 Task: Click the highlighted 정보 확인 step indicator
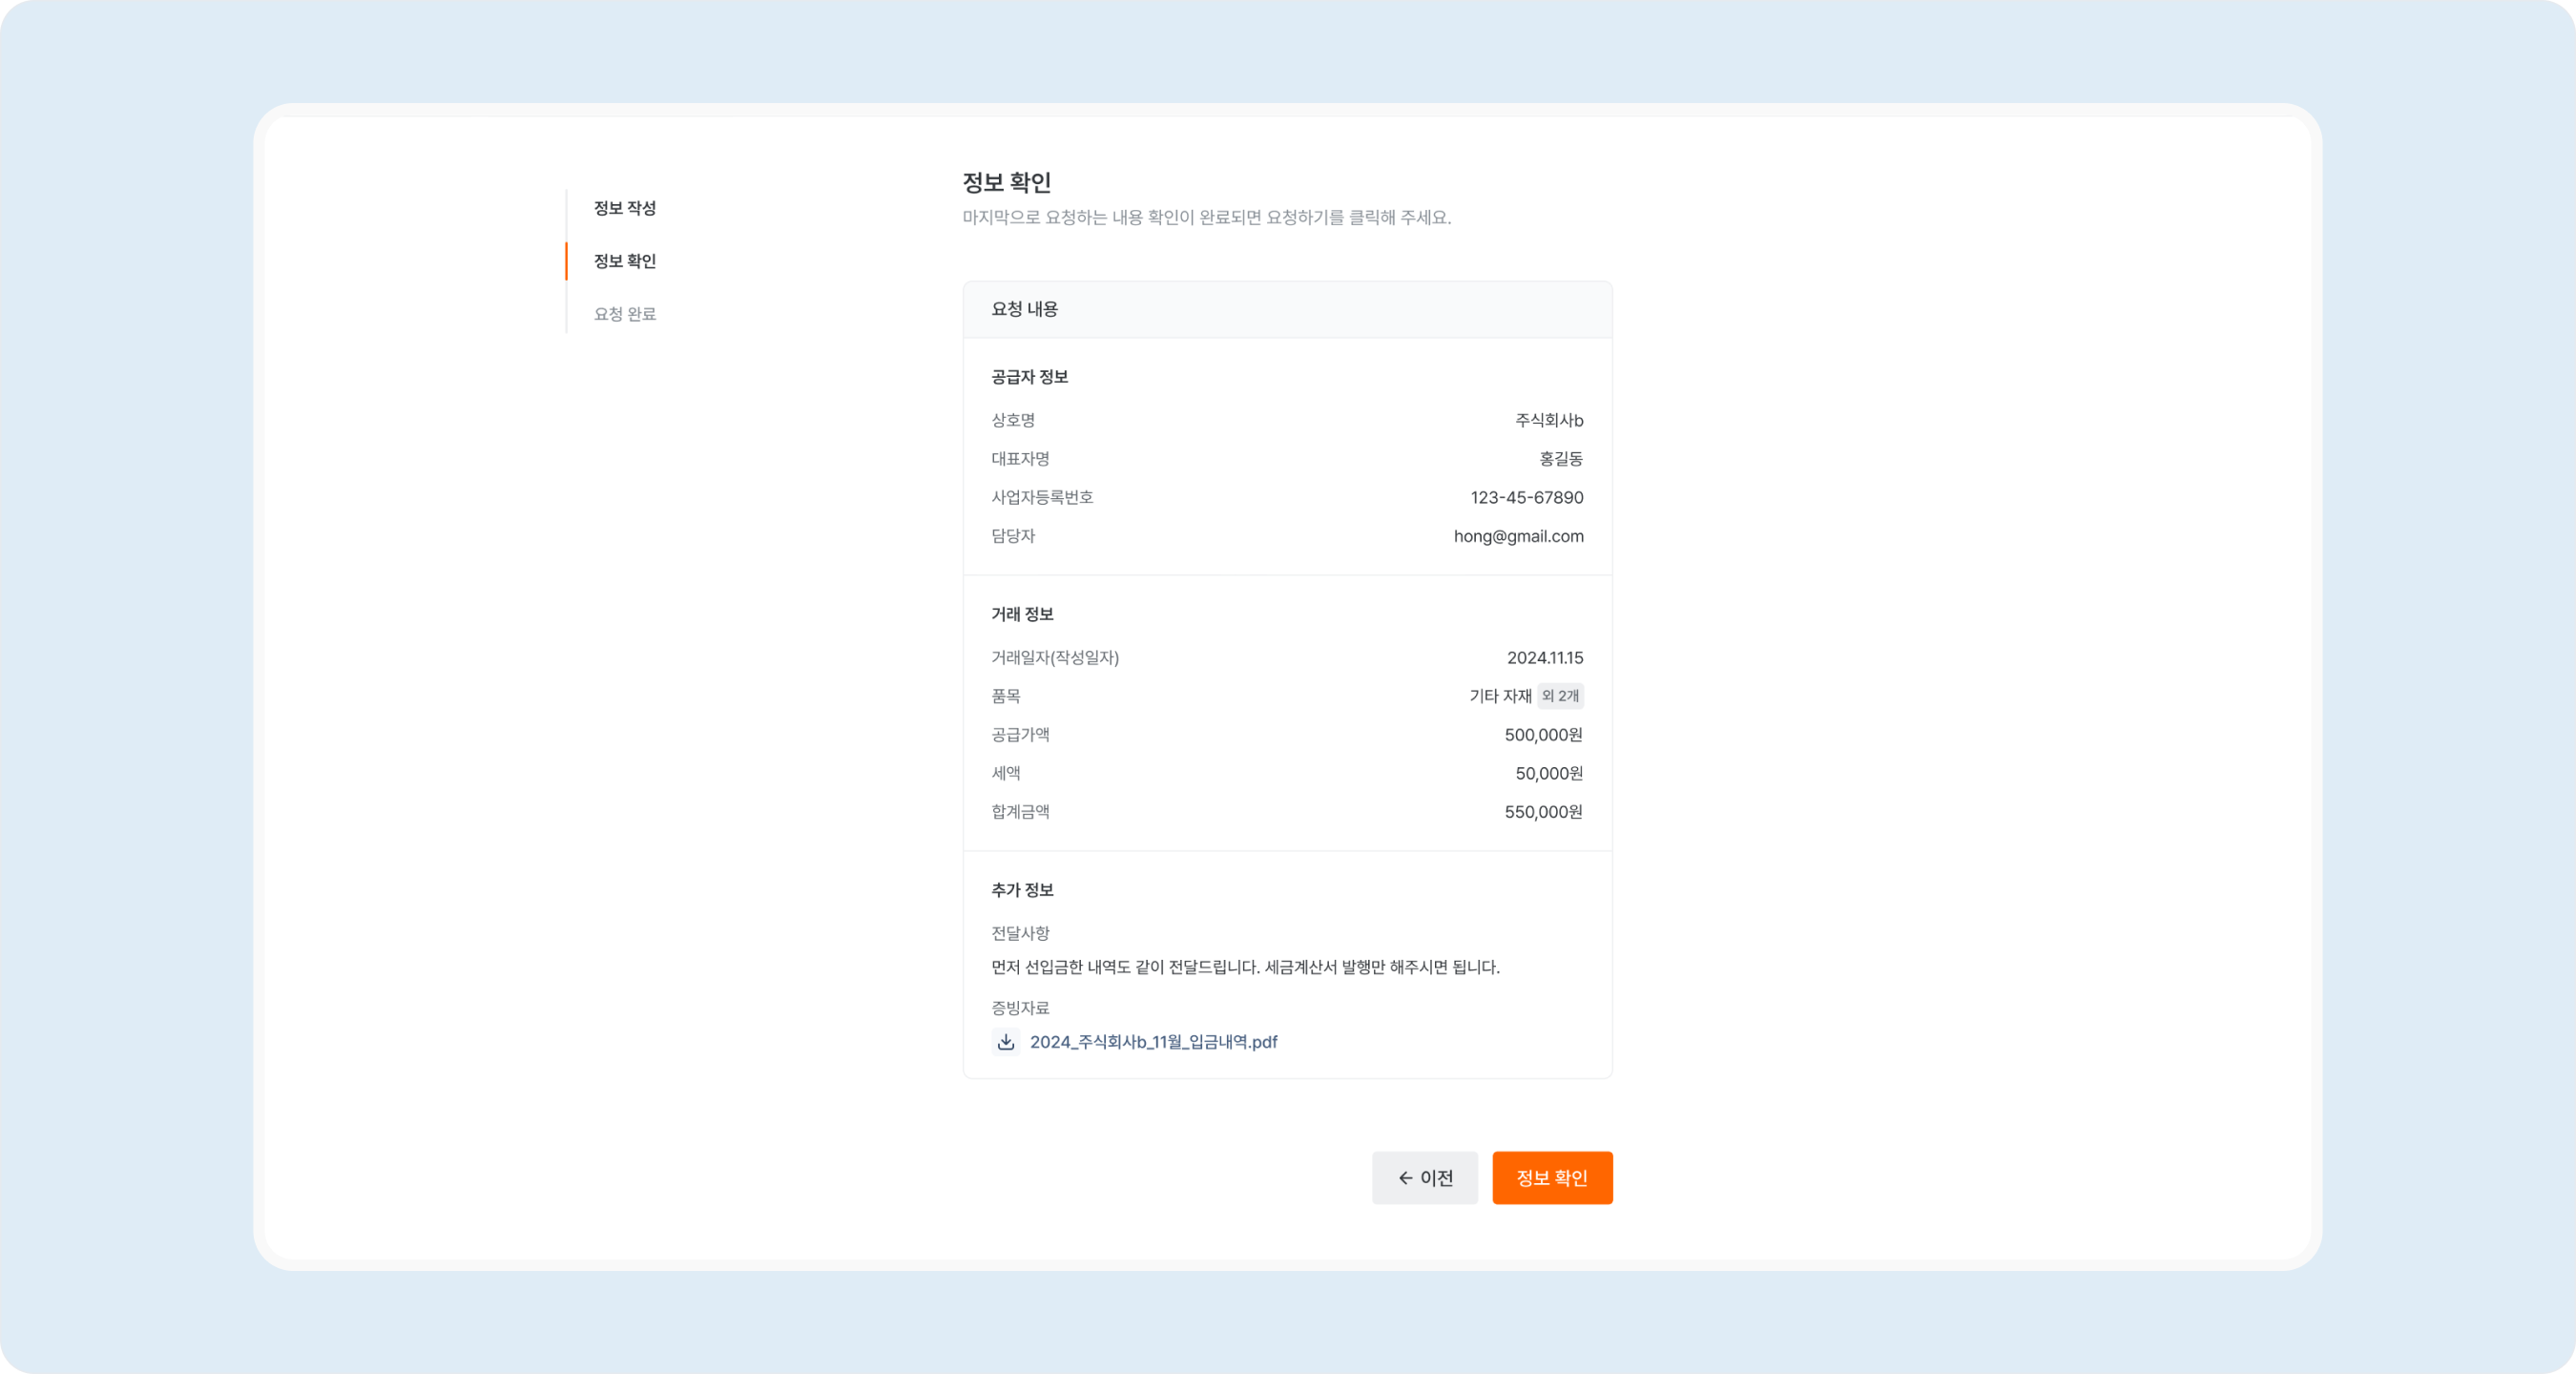624,260
